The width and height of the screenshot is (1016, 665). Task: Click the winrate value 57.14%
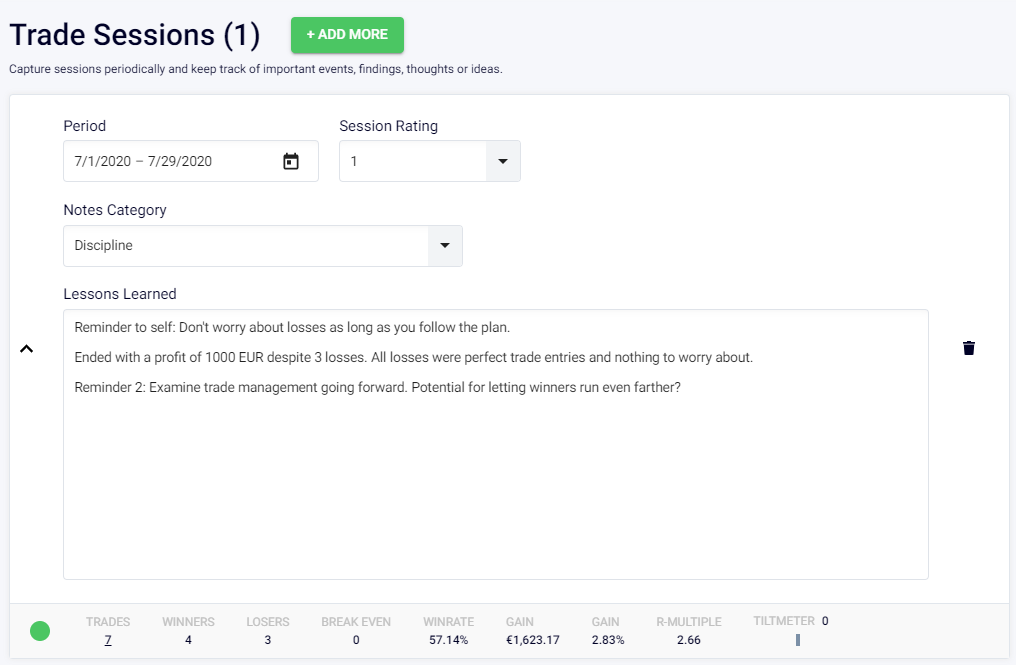pos(448,640)
